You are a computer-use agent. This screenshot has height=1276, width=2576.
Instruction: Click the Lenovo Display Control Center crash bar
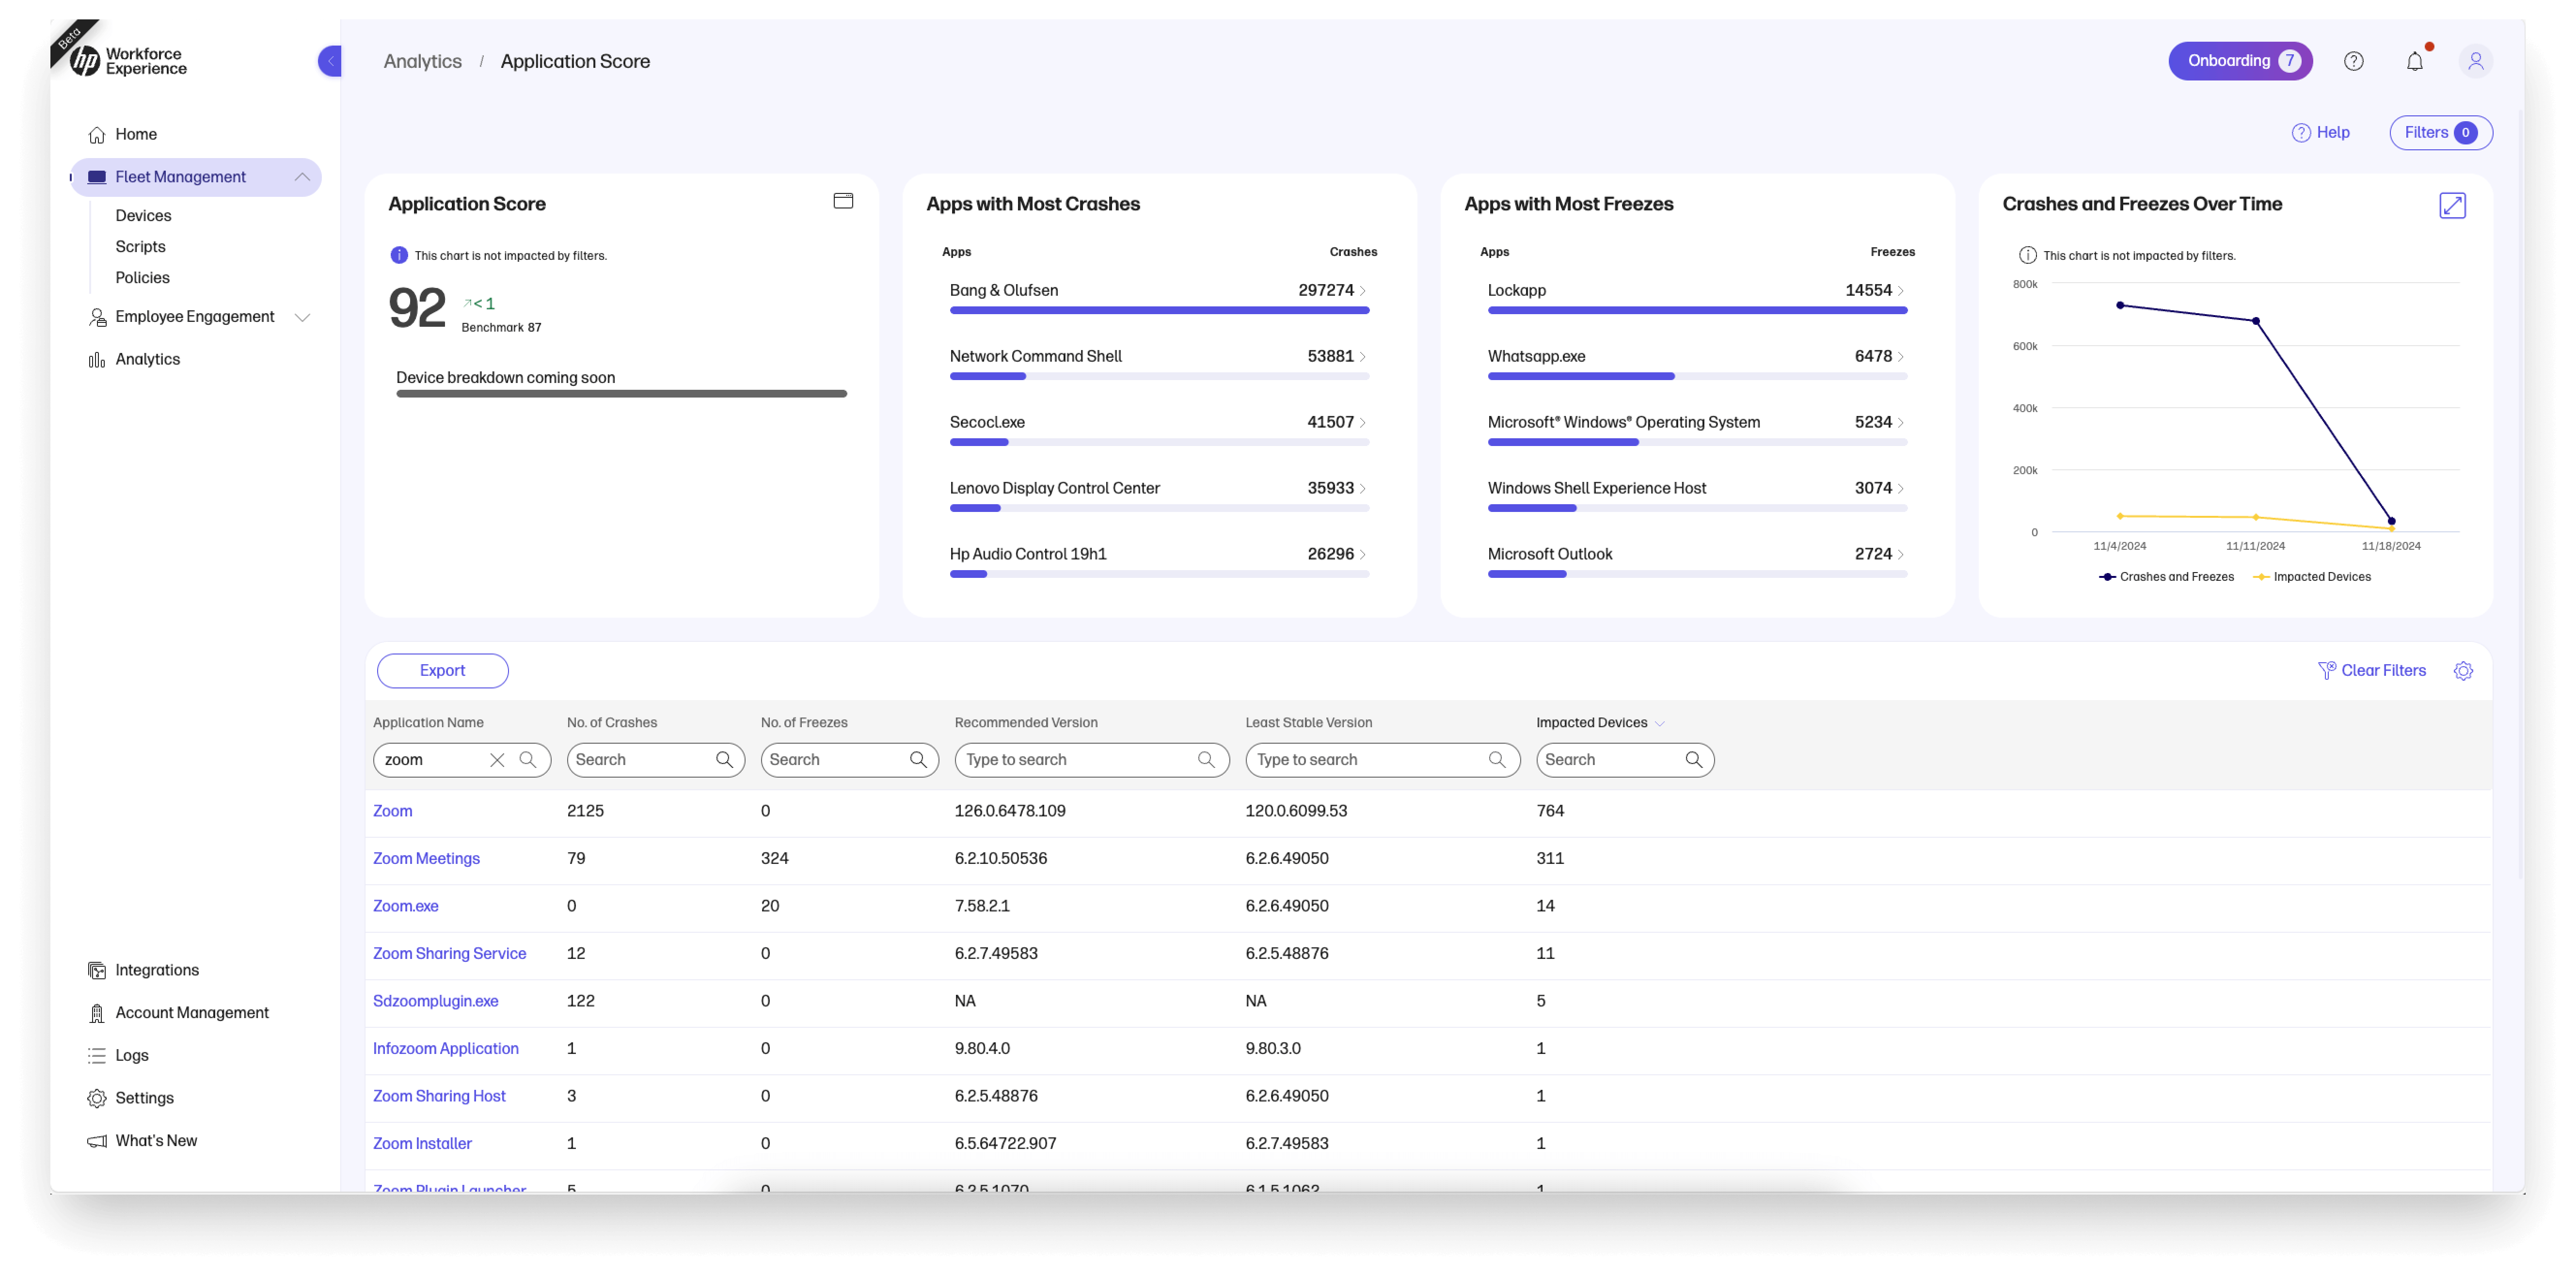[1159, 508]
